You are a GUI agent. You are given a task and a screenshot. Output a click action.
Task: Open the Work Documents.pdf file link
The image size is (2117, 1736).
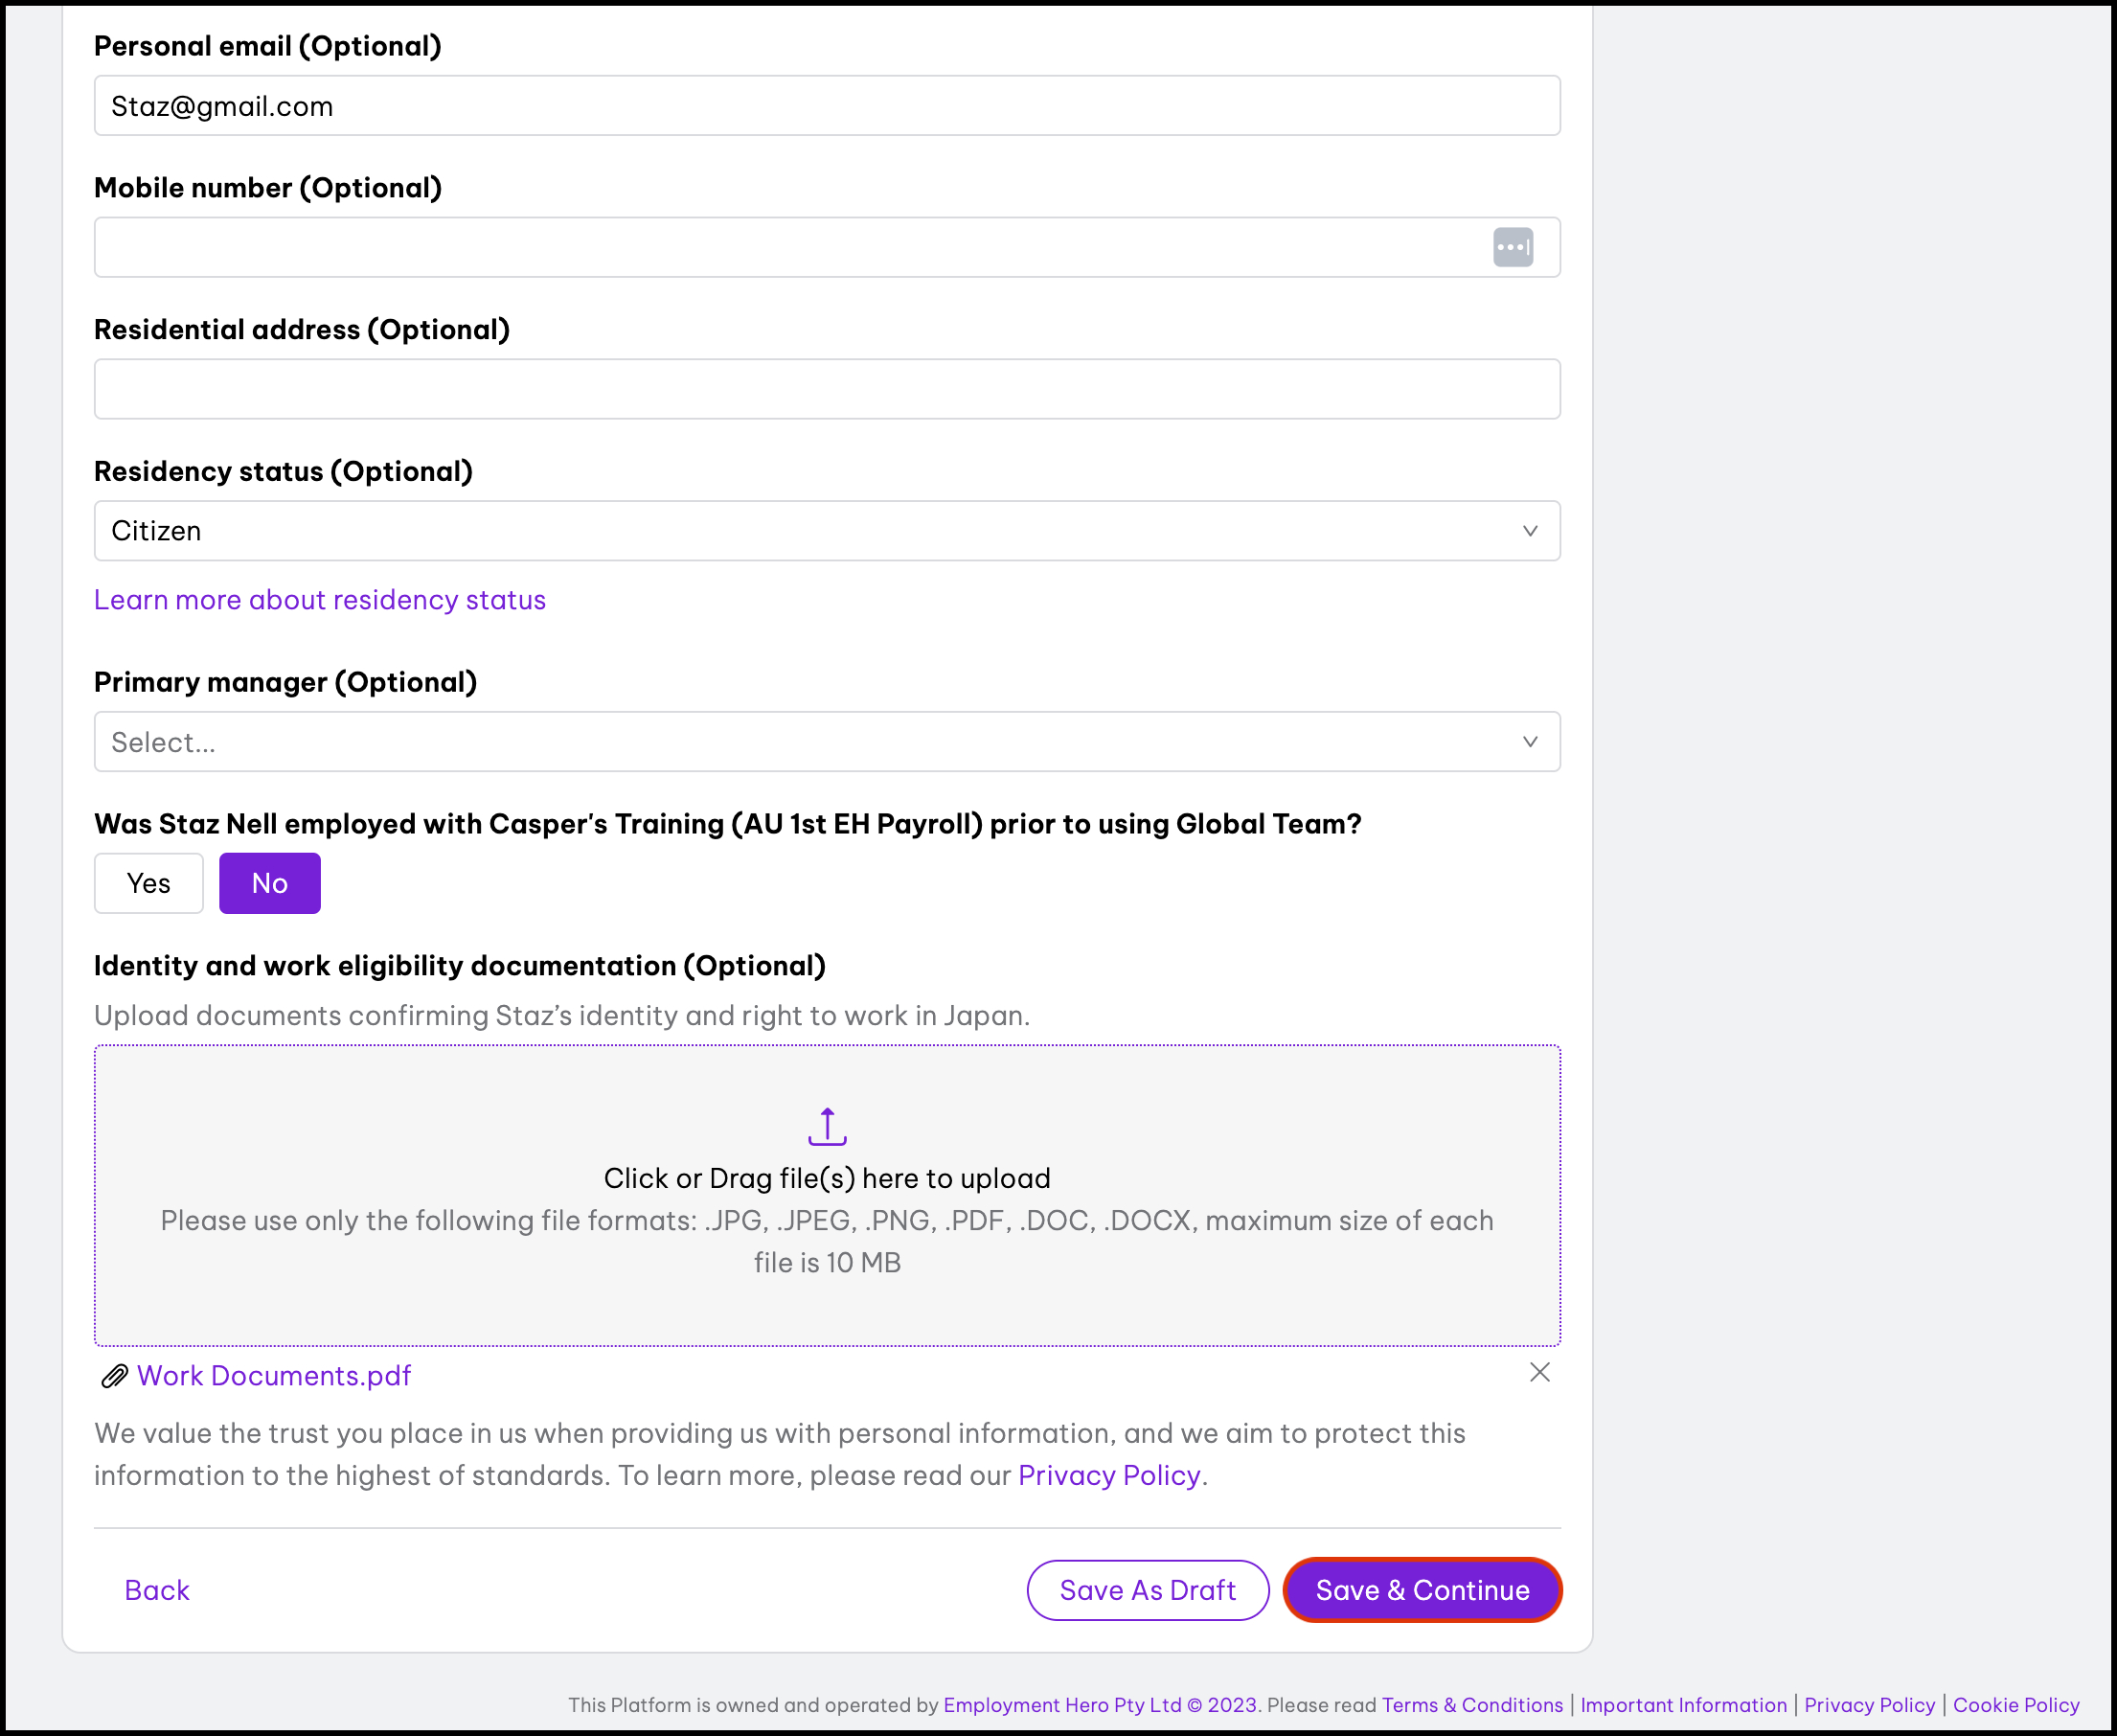(274, 1376)
